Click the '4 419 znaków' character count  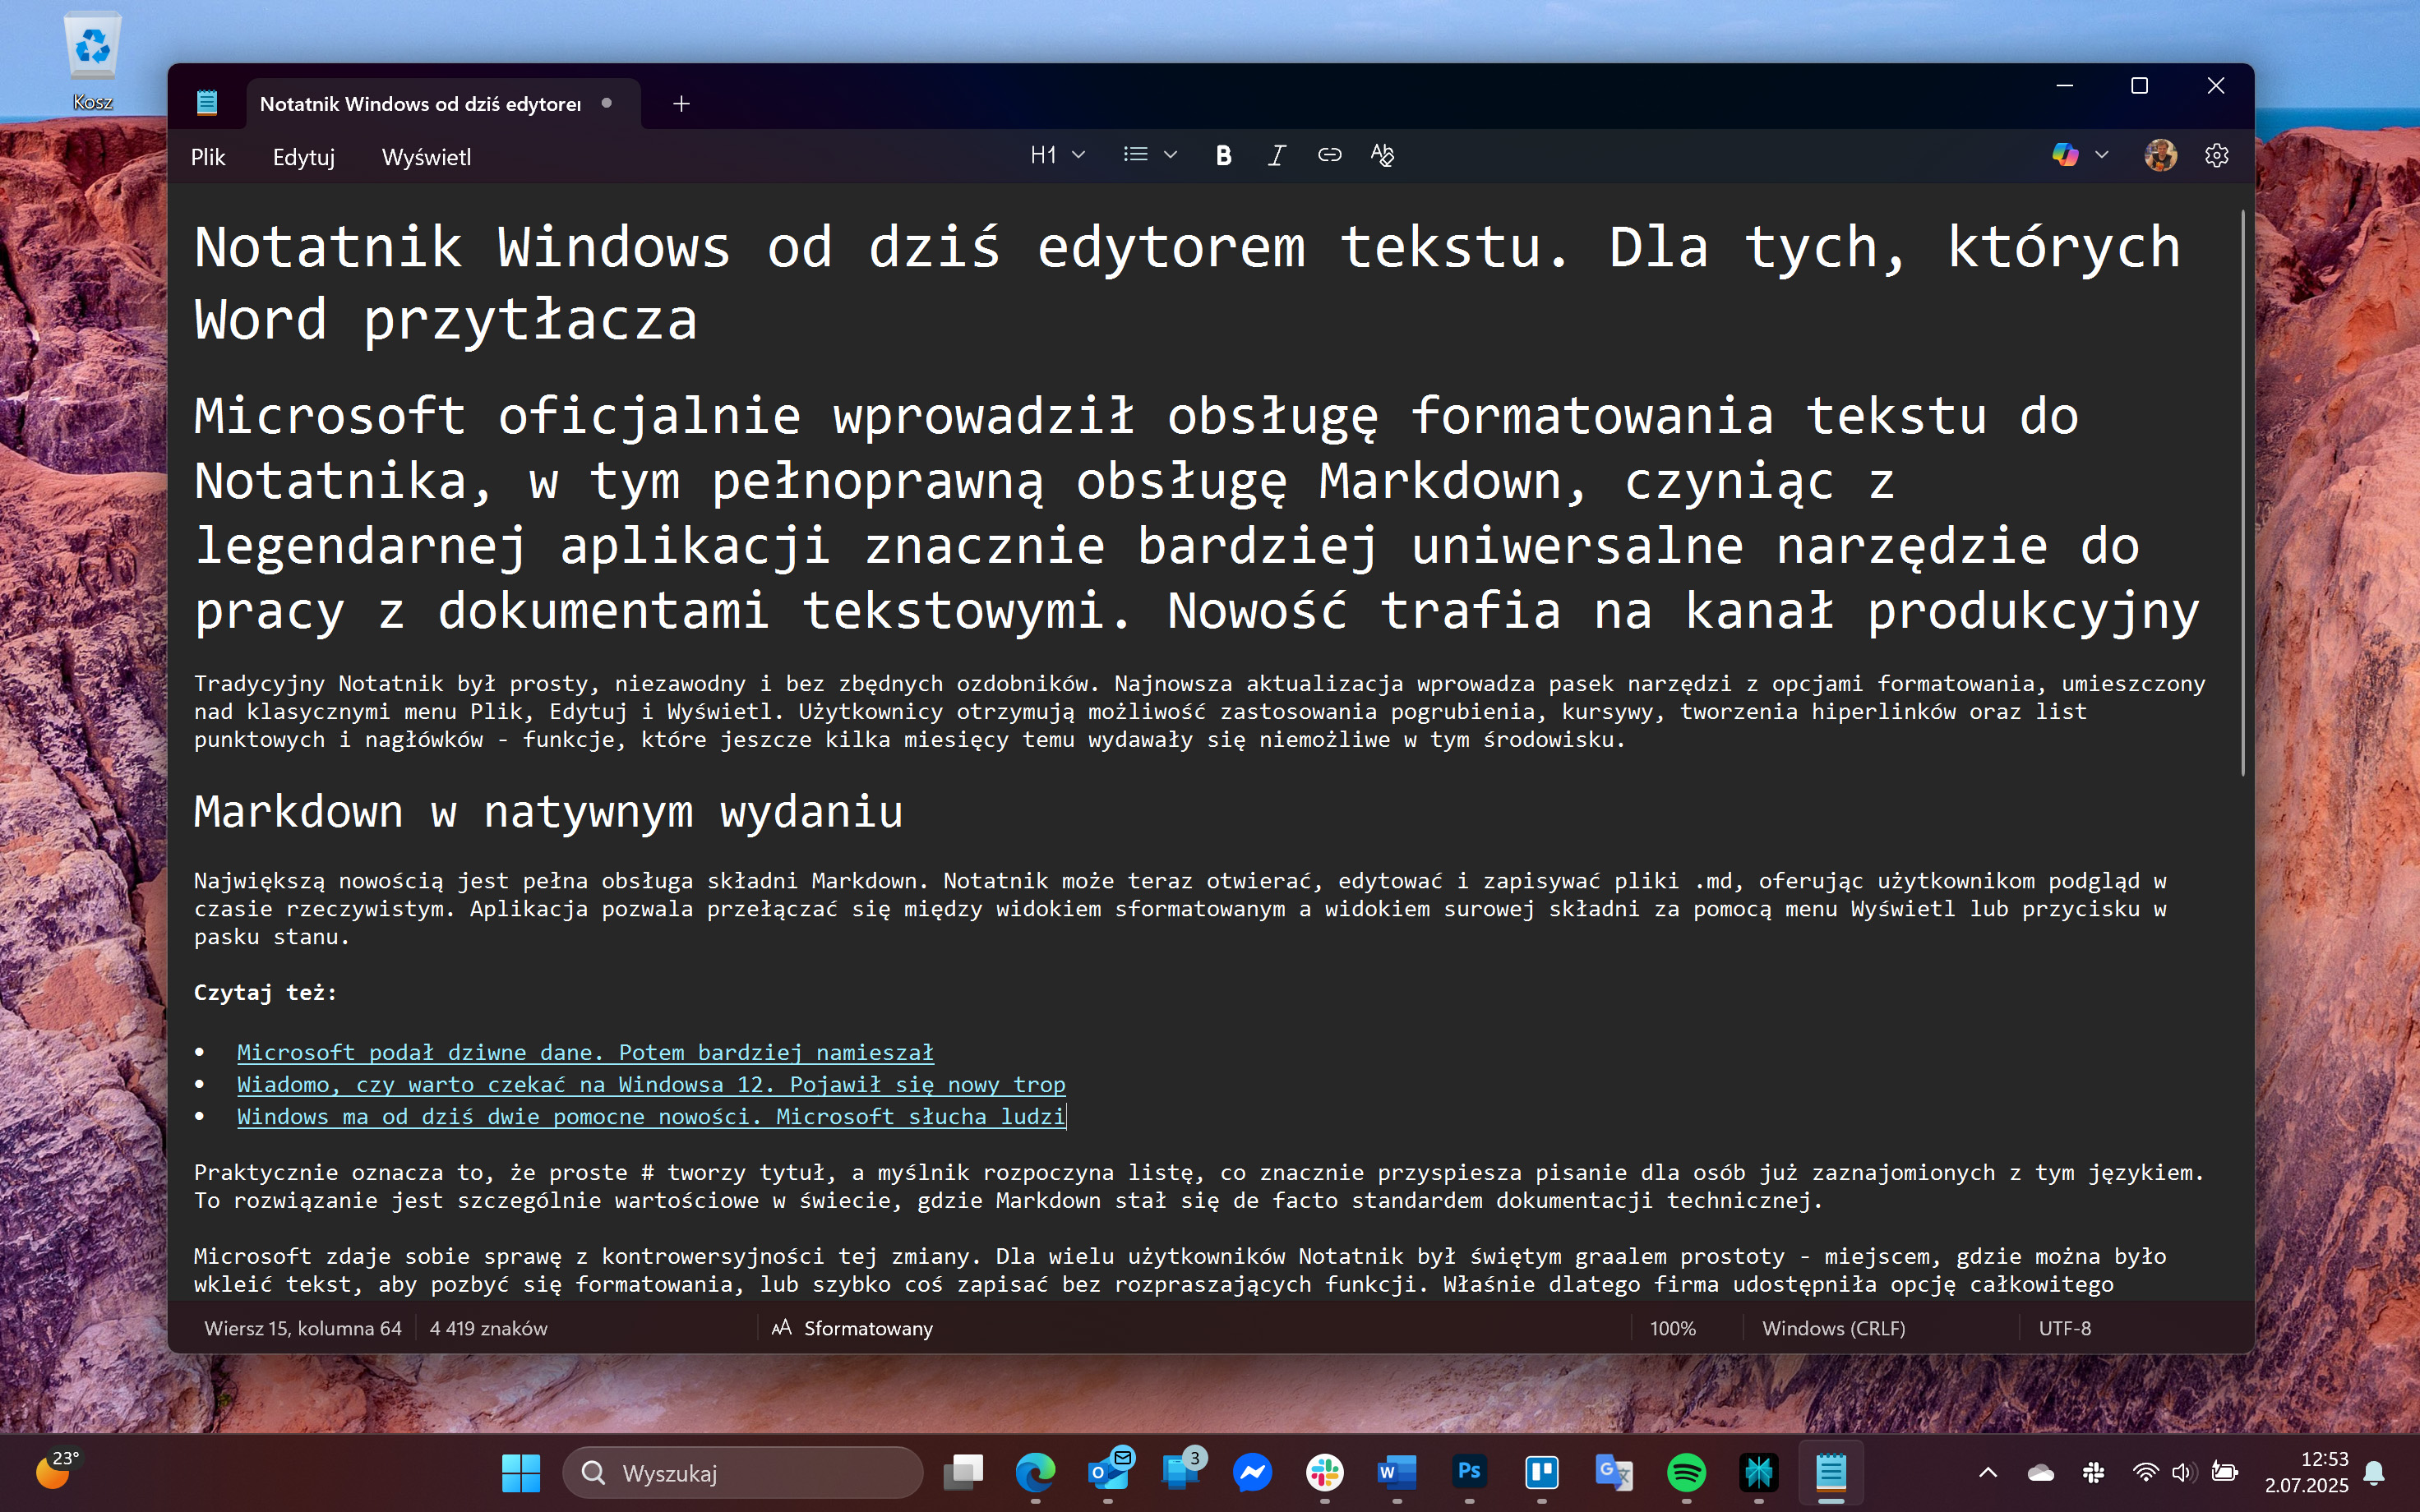(488, 1328)
